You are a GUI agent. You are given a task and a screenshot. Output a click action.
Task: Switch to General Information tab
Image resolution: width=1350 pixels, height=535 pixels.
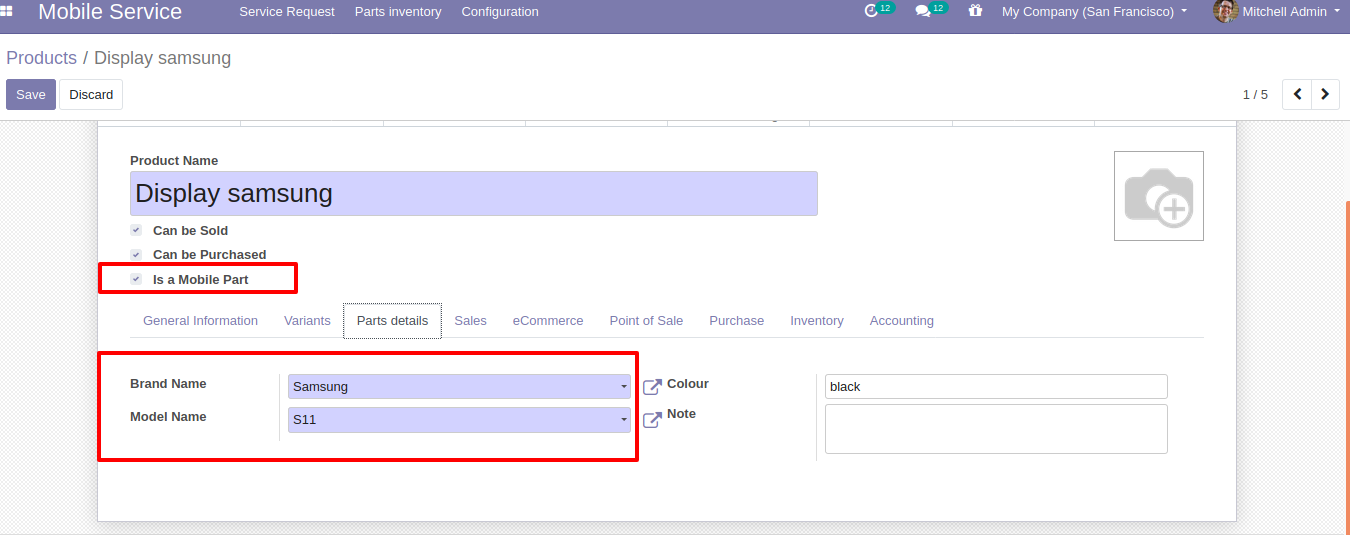(200, 321)
